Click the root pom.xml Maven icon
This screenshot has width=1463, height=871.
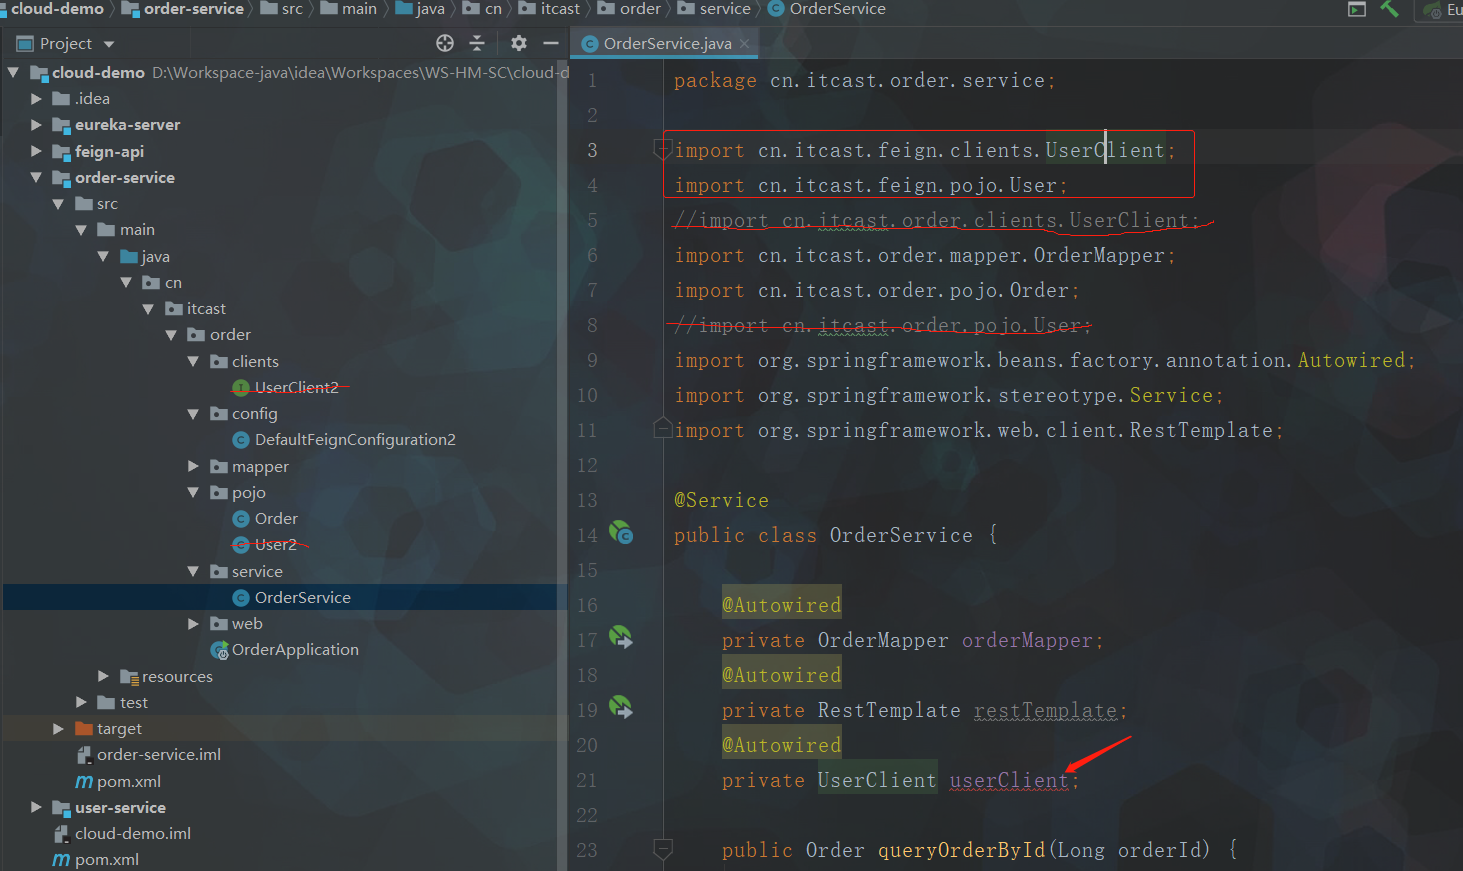pyautogui.click(x=62, y=860)
